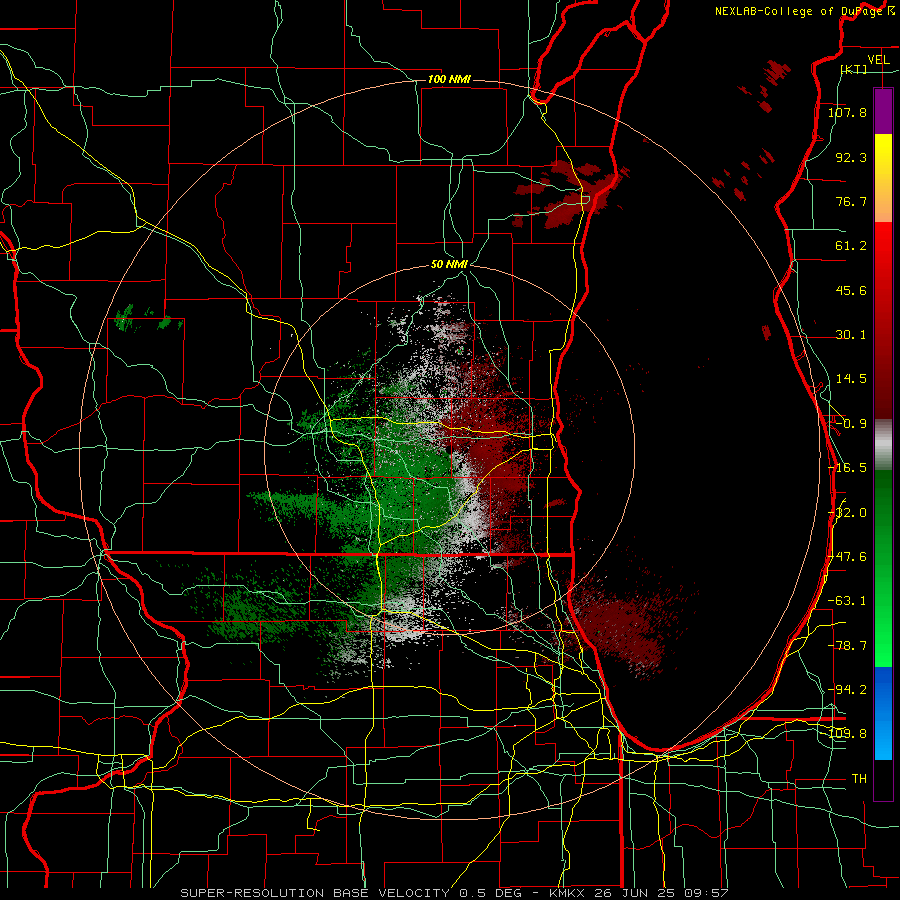Select the -47.6 scale value

pos(847,557)
